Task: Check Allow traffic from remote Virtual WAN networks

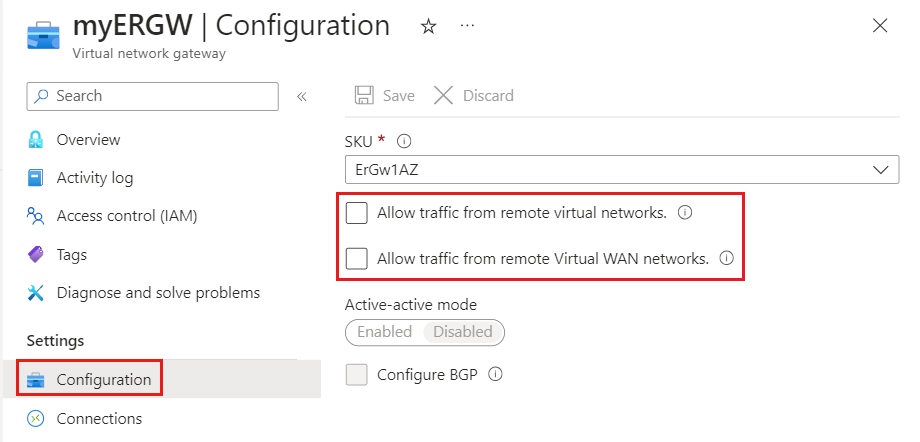Action: pos(357,258)
